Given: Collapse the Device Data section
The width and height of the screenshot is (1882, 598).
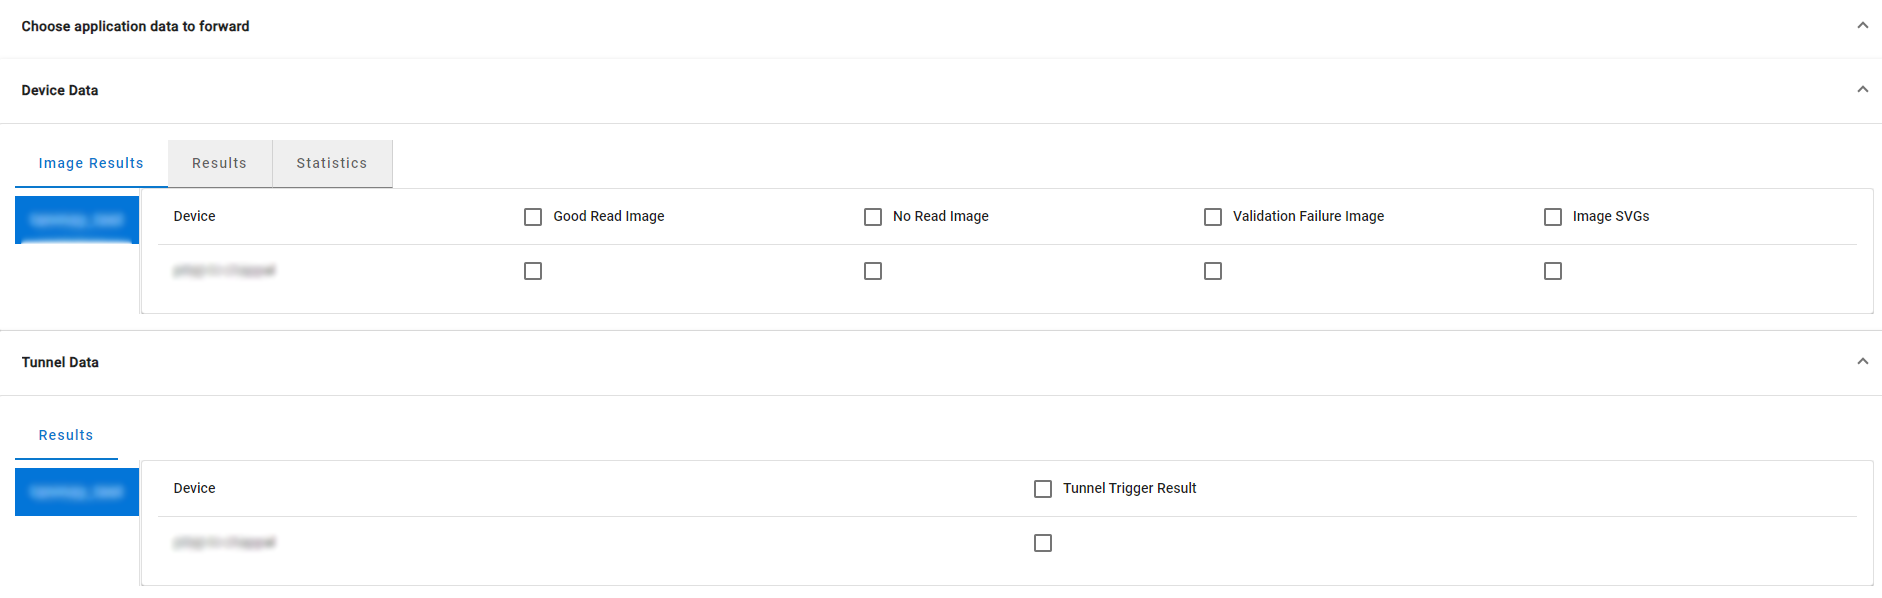Looking at the screenshot, I should tap(1862, 90).
